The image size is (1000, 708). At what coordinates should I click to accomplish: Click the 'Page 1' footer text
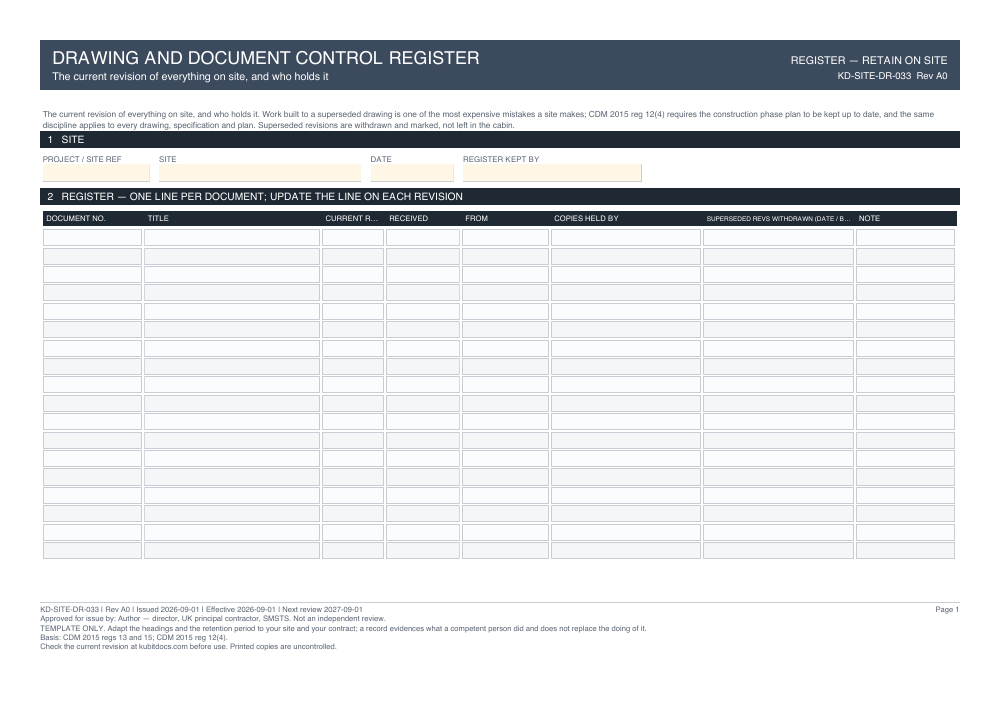[947, 610]
